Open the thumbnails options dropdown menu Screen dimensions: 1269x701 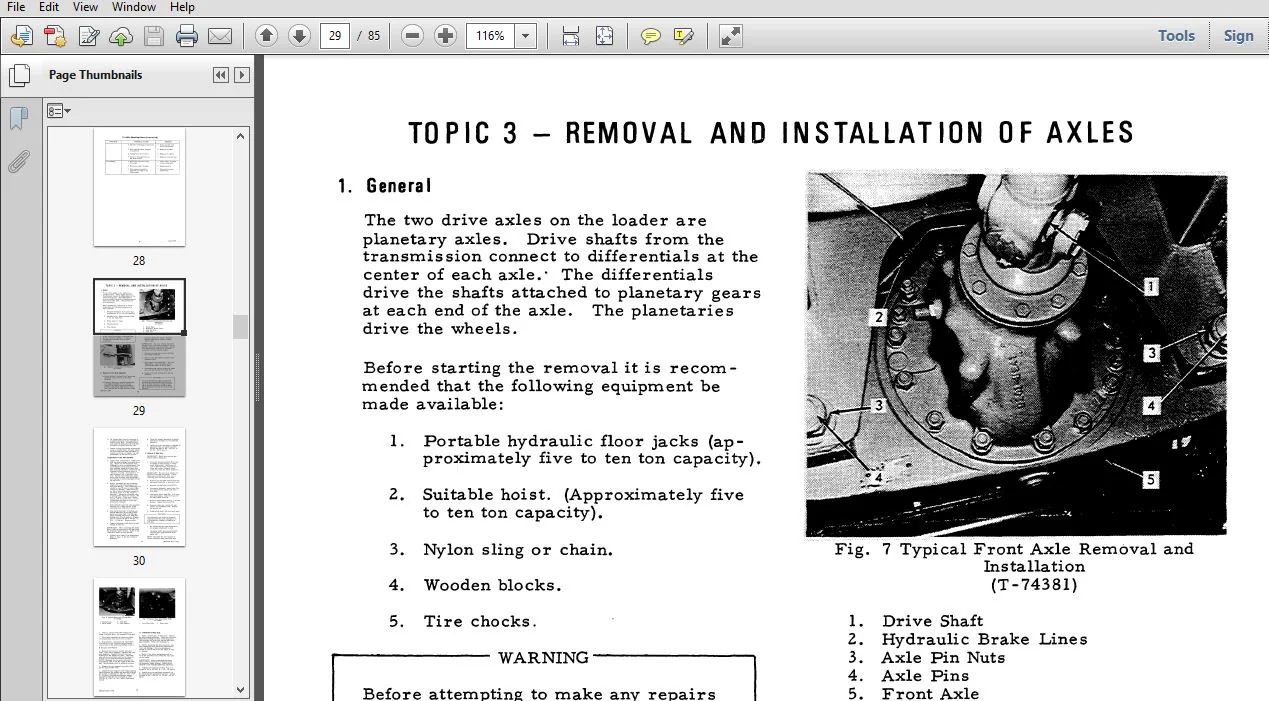point(59,111)
